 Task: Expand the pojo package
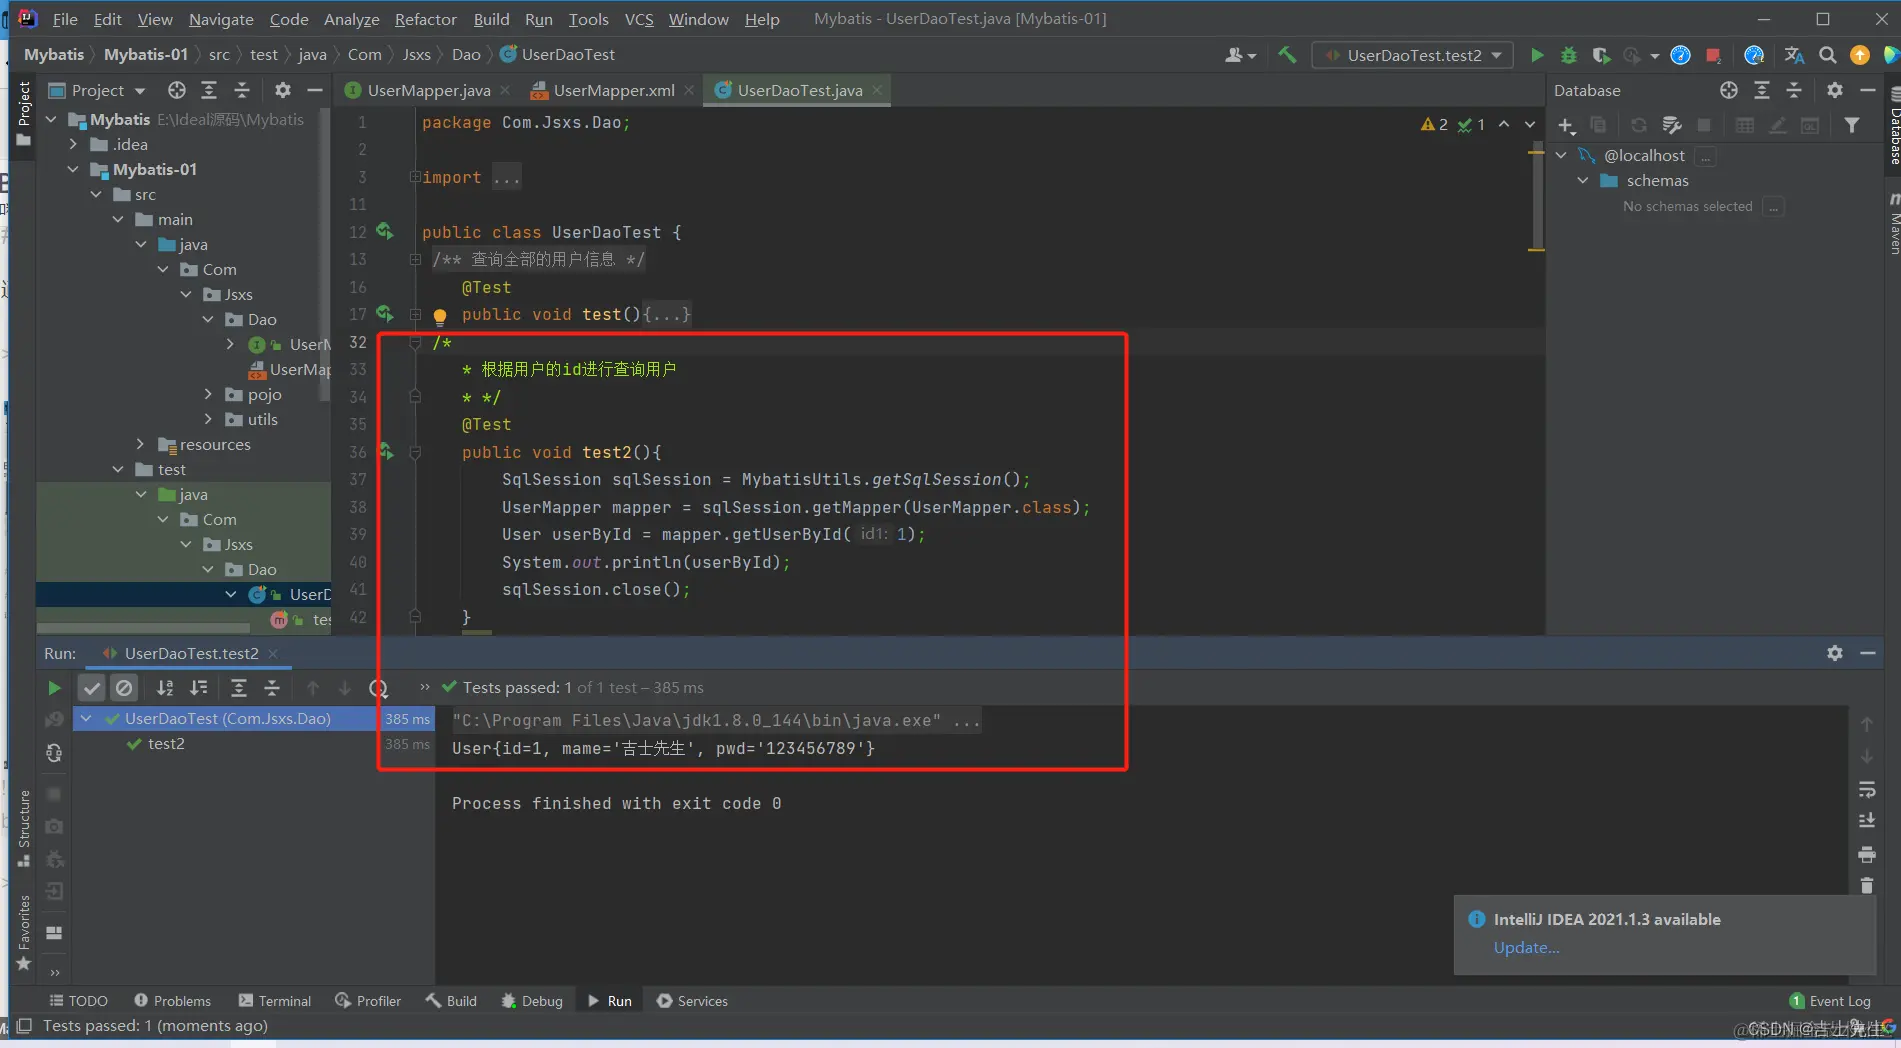208,394
